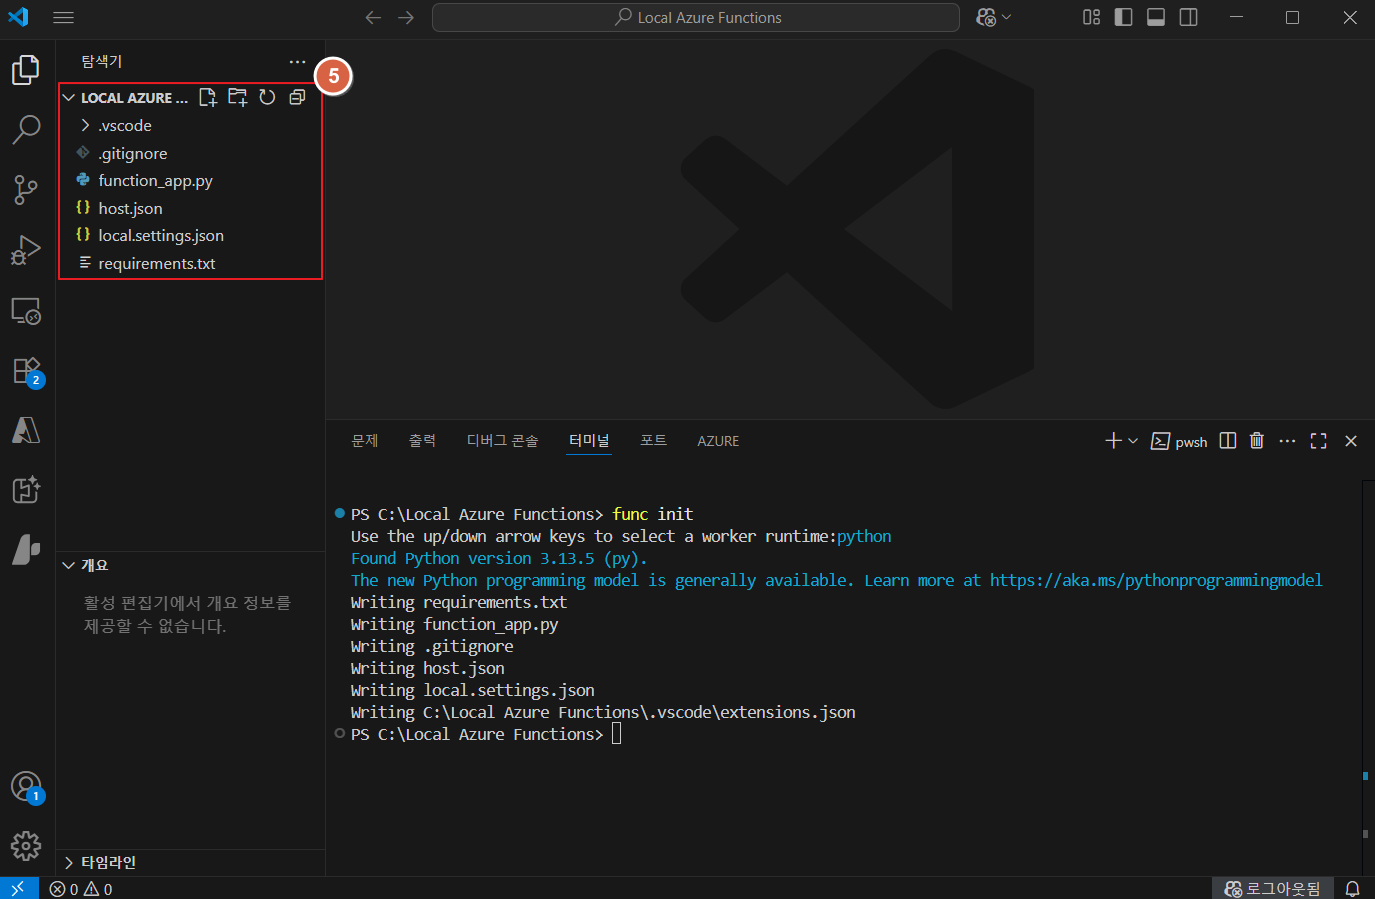
Task: Go forward with the navigation arrow
Action: [405, 17]
